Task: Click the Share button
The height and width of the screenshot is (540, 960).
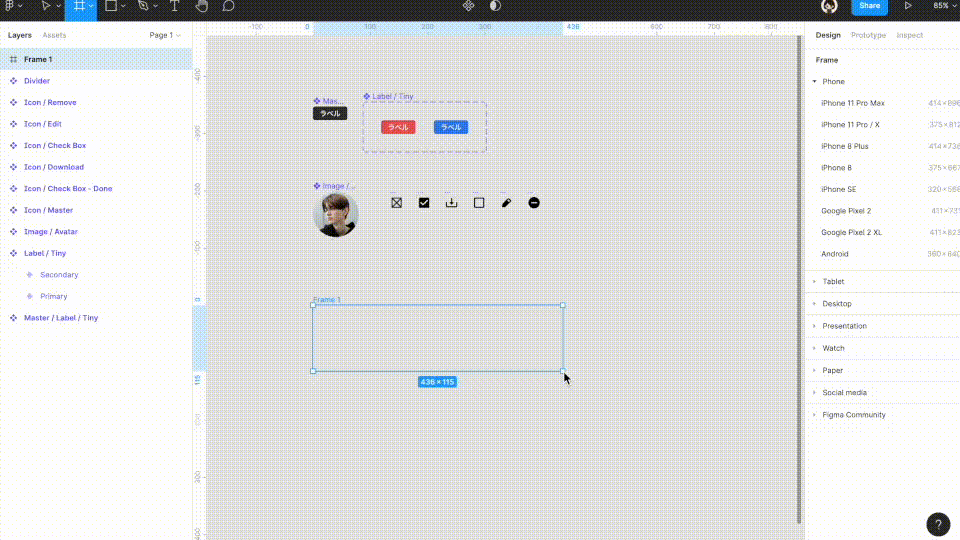Action: pyautogui.click(x=869, y=6)
